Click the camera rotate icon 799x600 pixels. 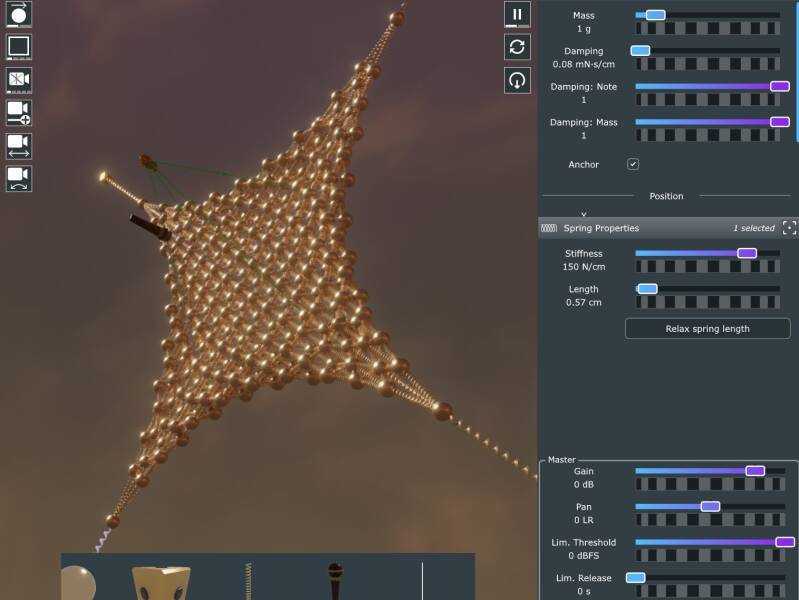tap(19, 179)
